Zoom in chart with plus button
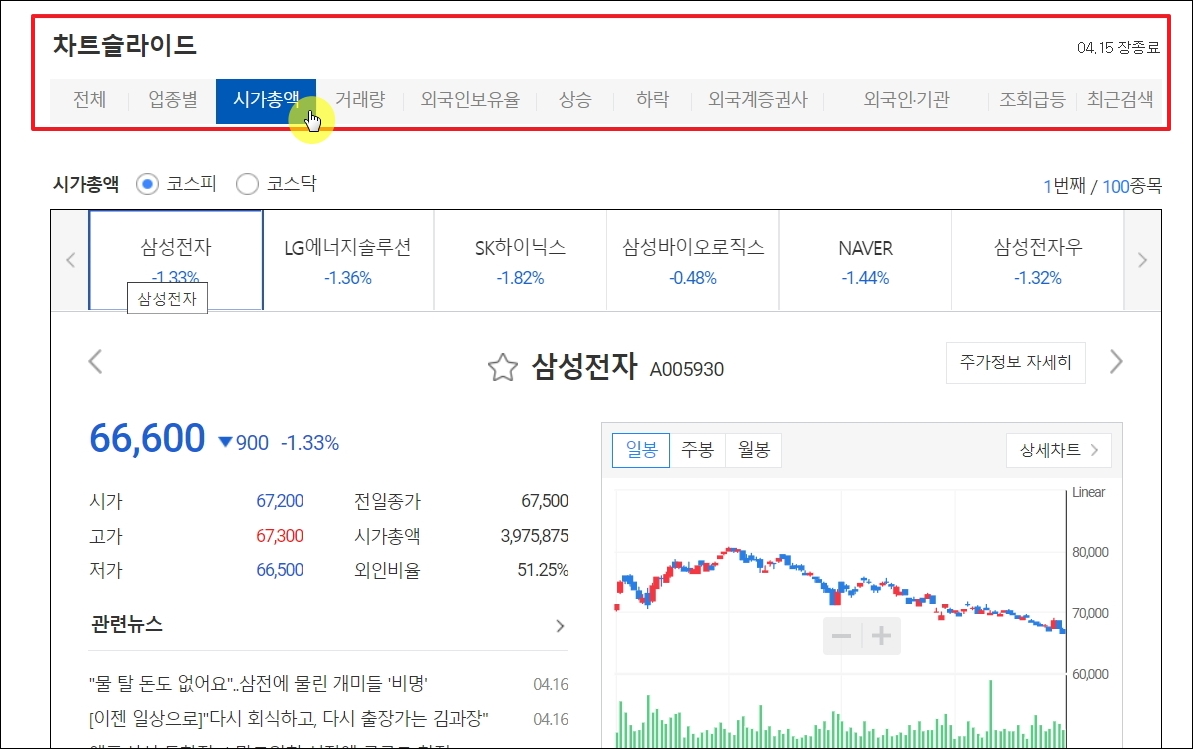Screen dimensions: 1193x749 pos(881,636)
